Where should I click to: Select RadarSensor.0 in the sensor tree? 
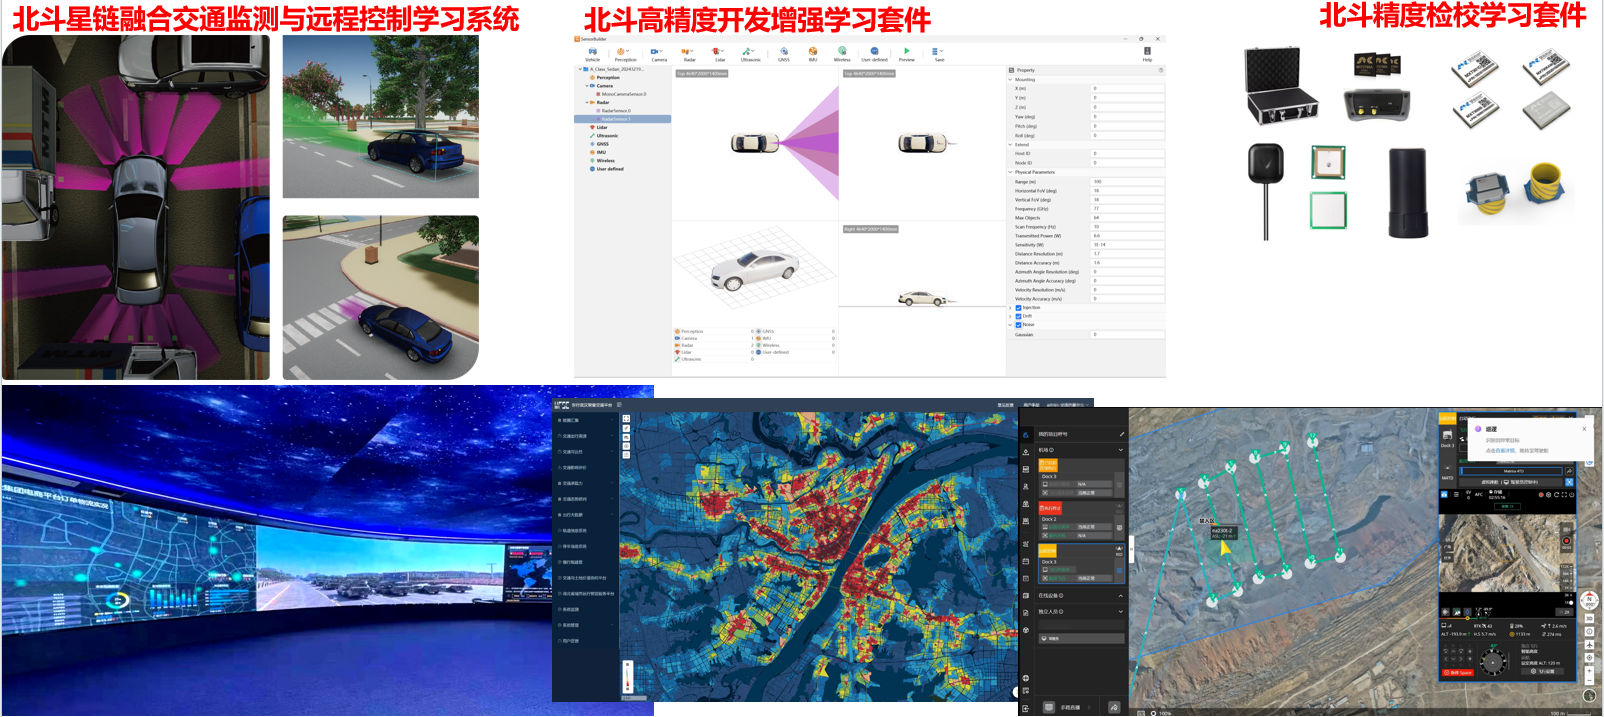tap(616, 111)
